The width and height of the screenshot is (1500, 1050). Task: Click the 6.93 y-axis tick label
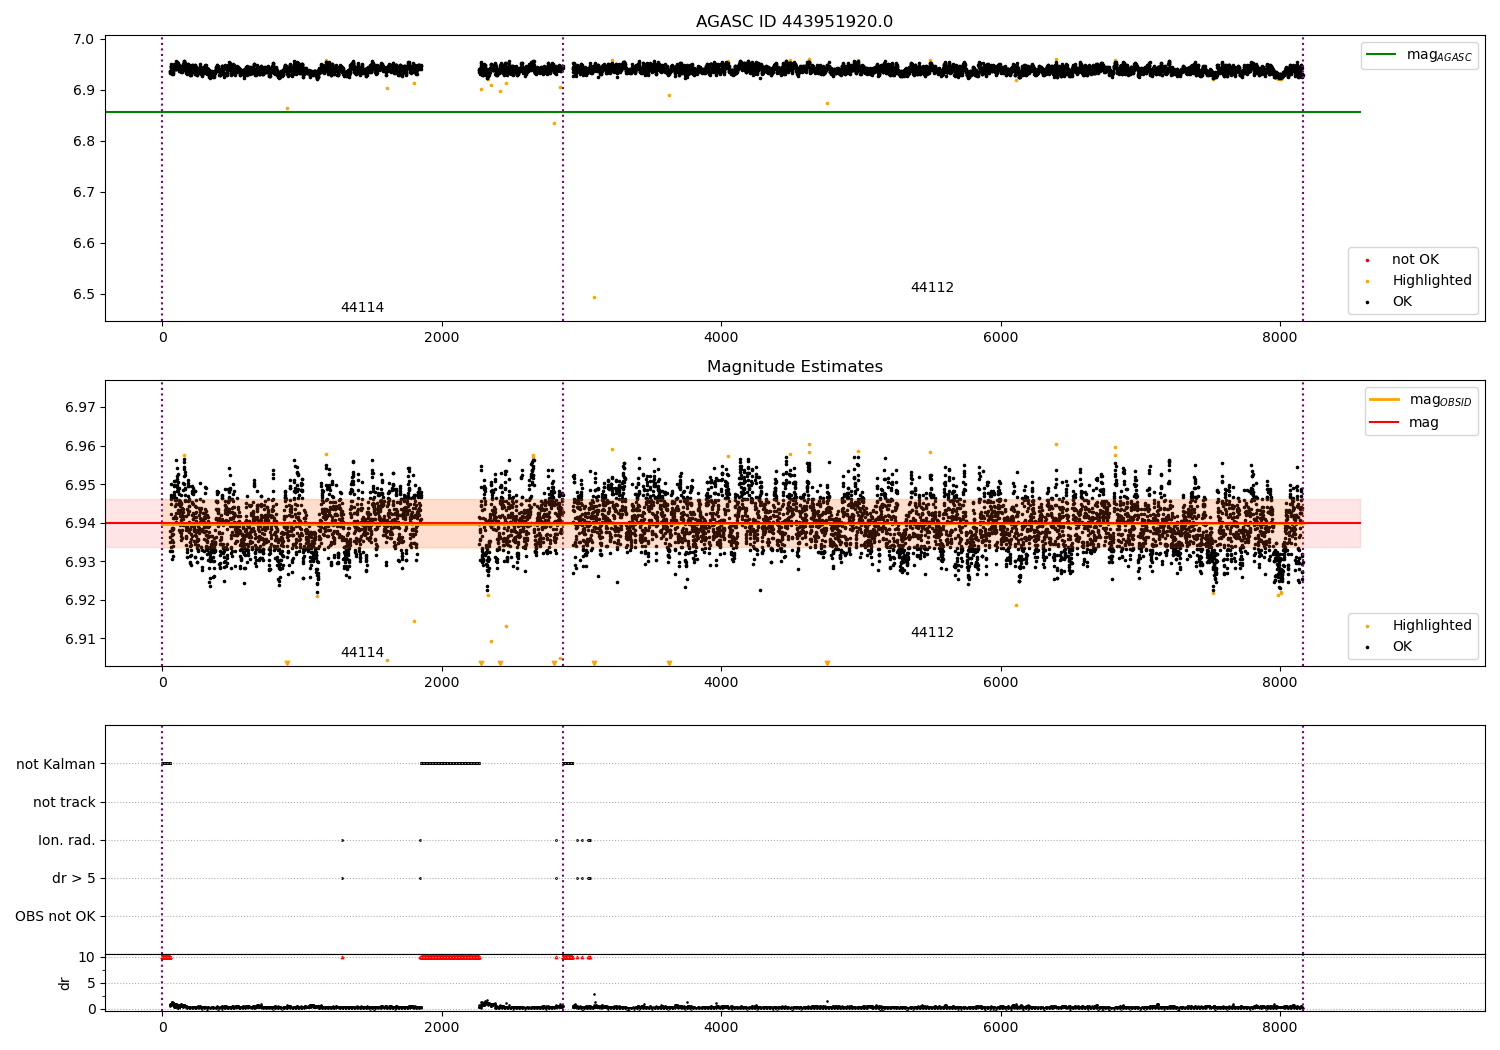[80, 562]
